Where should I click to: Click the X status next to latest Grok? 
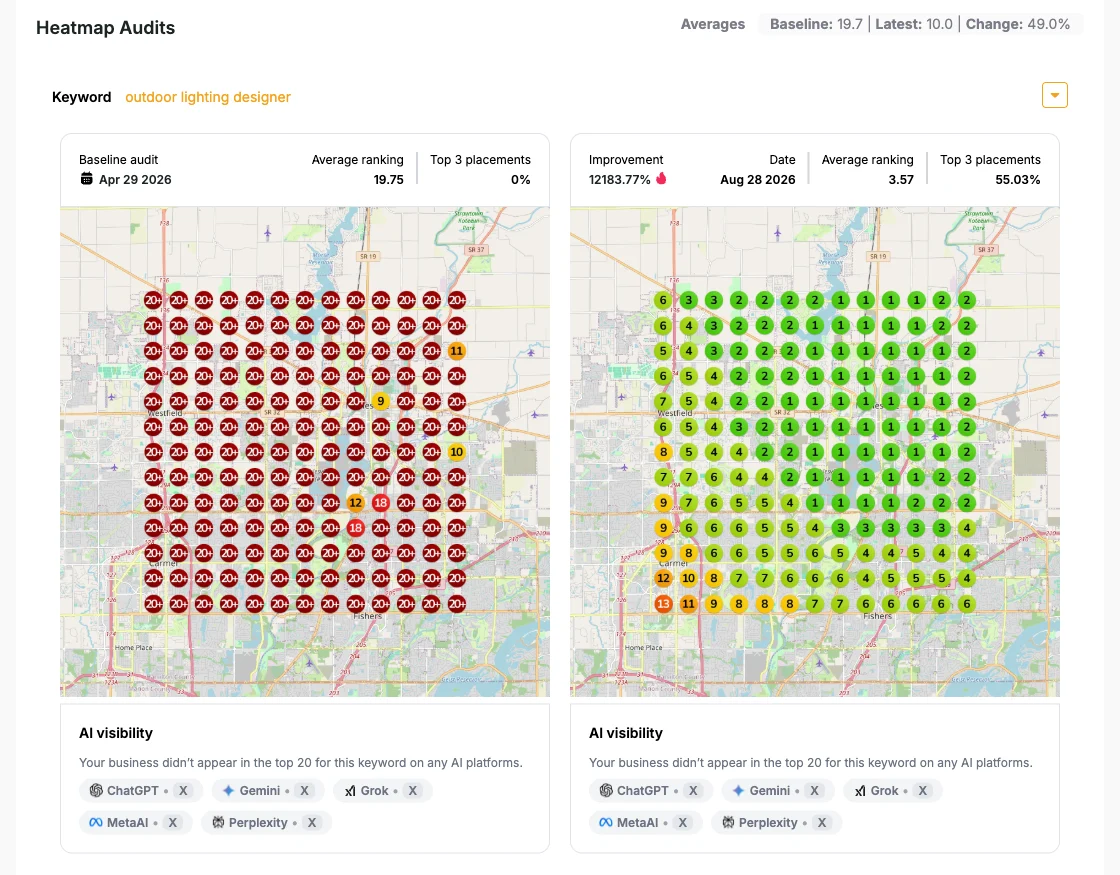click(x=923, y=791)
